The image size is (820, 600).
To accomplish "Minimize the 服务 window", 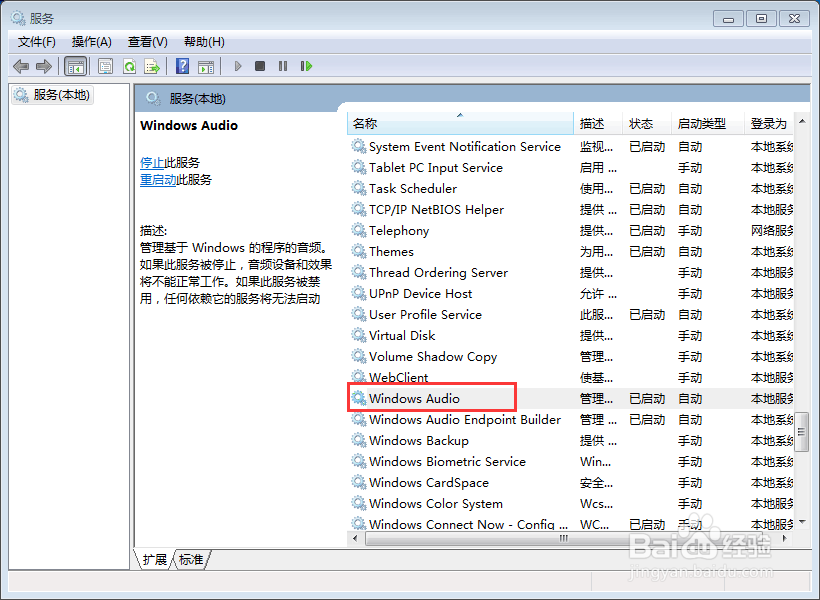I will click(728, 19).
